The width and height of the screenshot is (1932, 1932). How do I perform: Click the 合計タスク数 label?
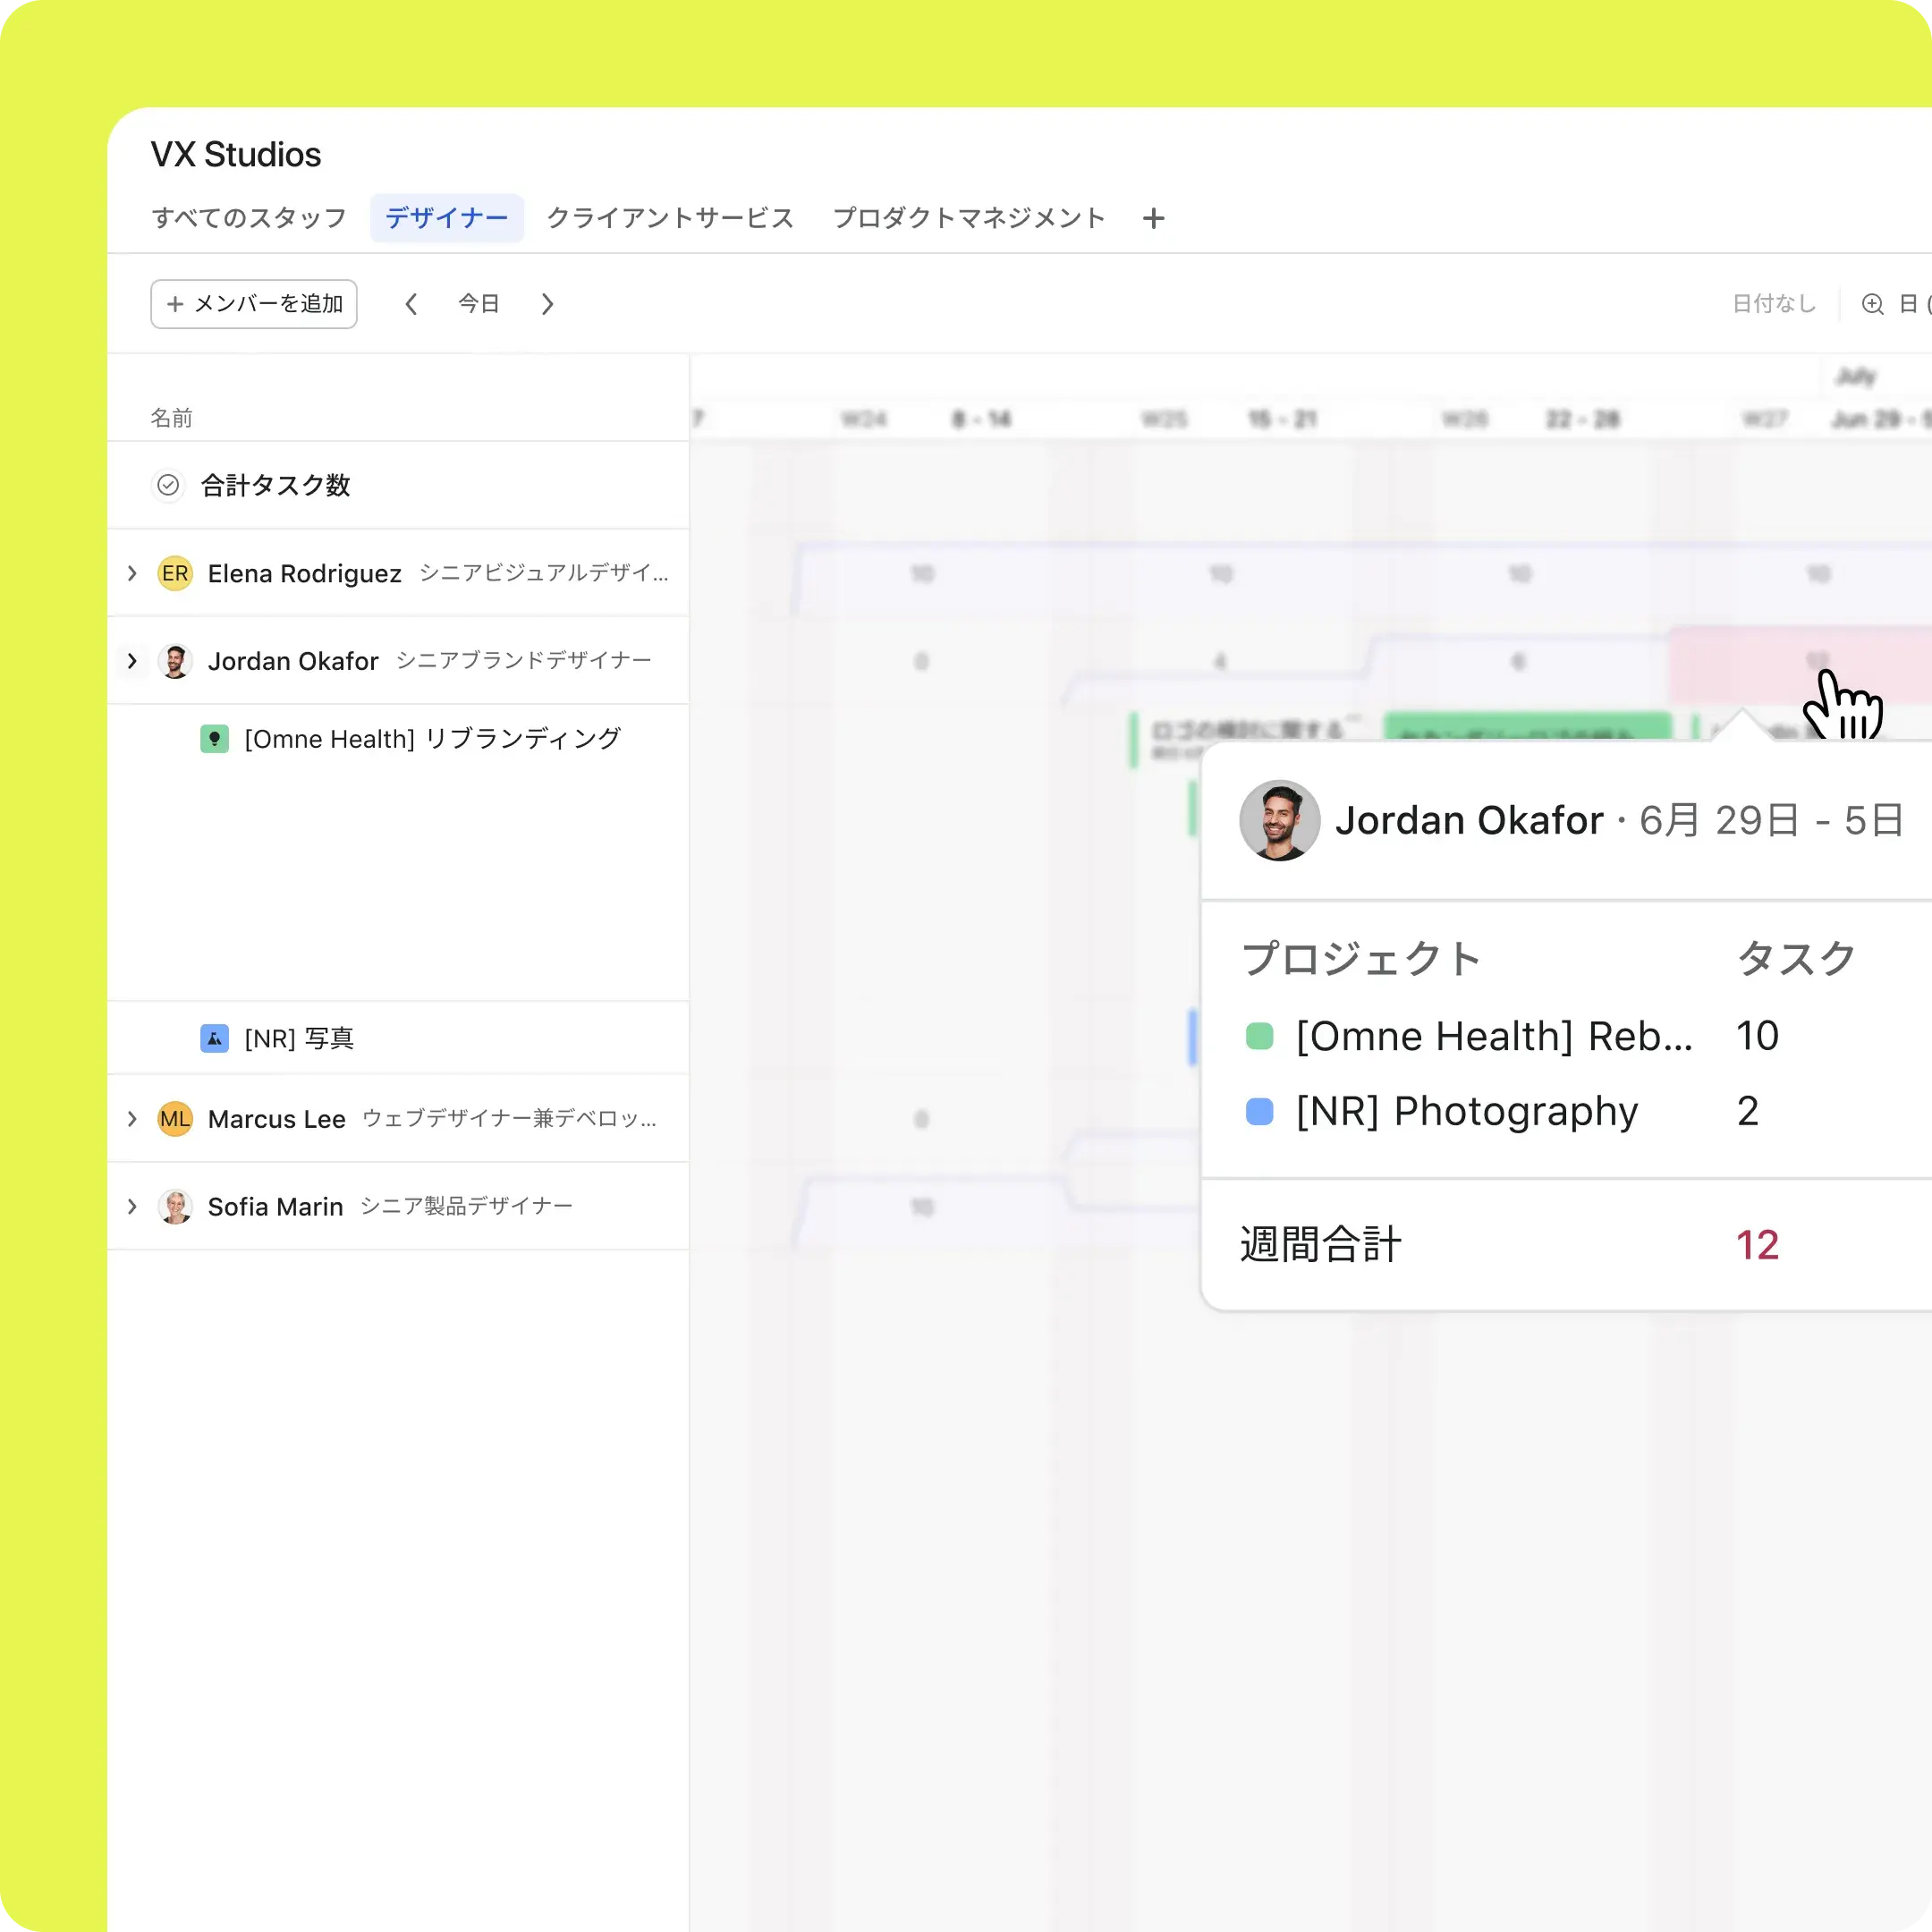click(275, 485)
